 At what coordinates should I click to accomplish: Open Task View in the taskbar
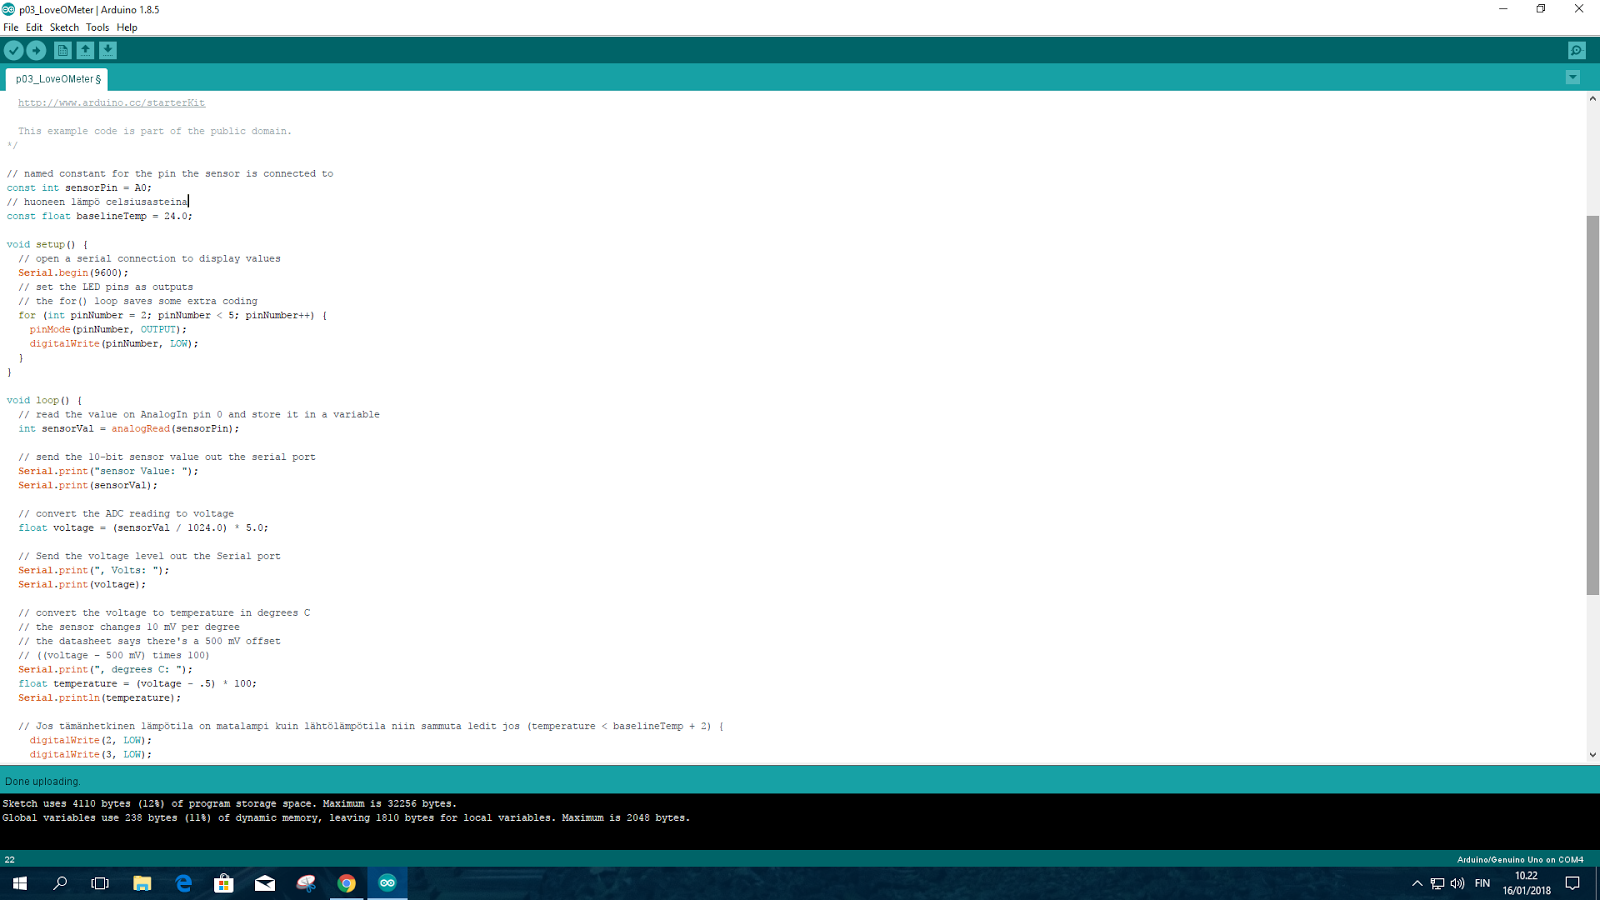[x=100, y=883]
